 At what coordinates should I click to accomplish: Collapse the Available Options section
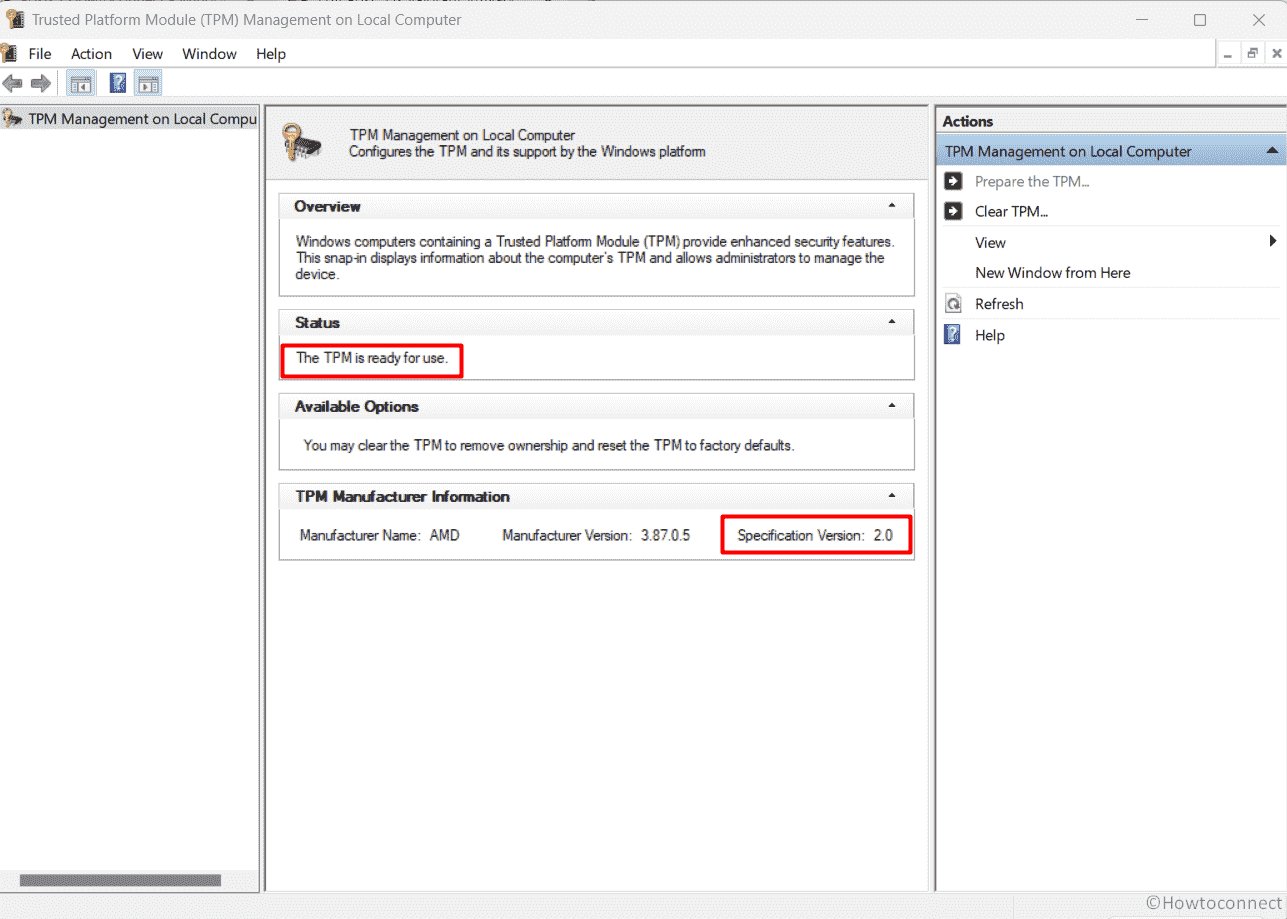click(x=892, y=406)
